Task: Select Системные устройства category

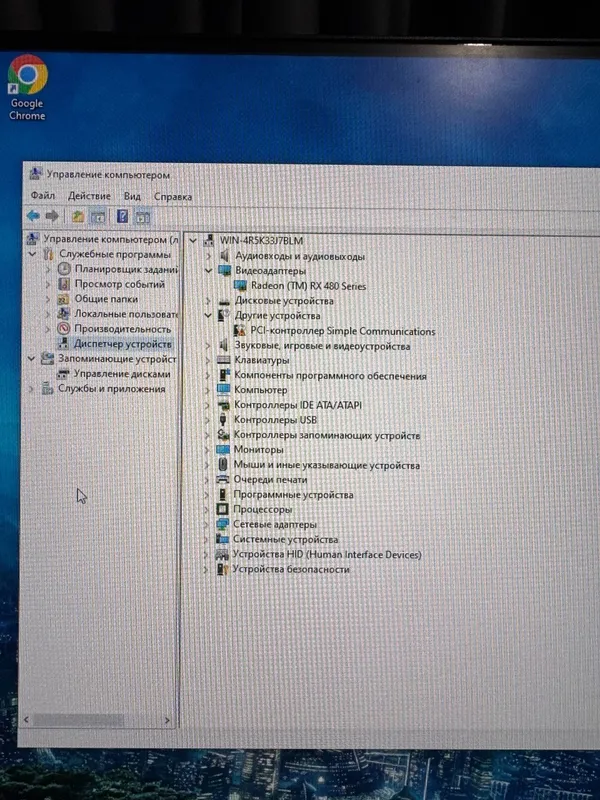Action: [x=285, y=539]
